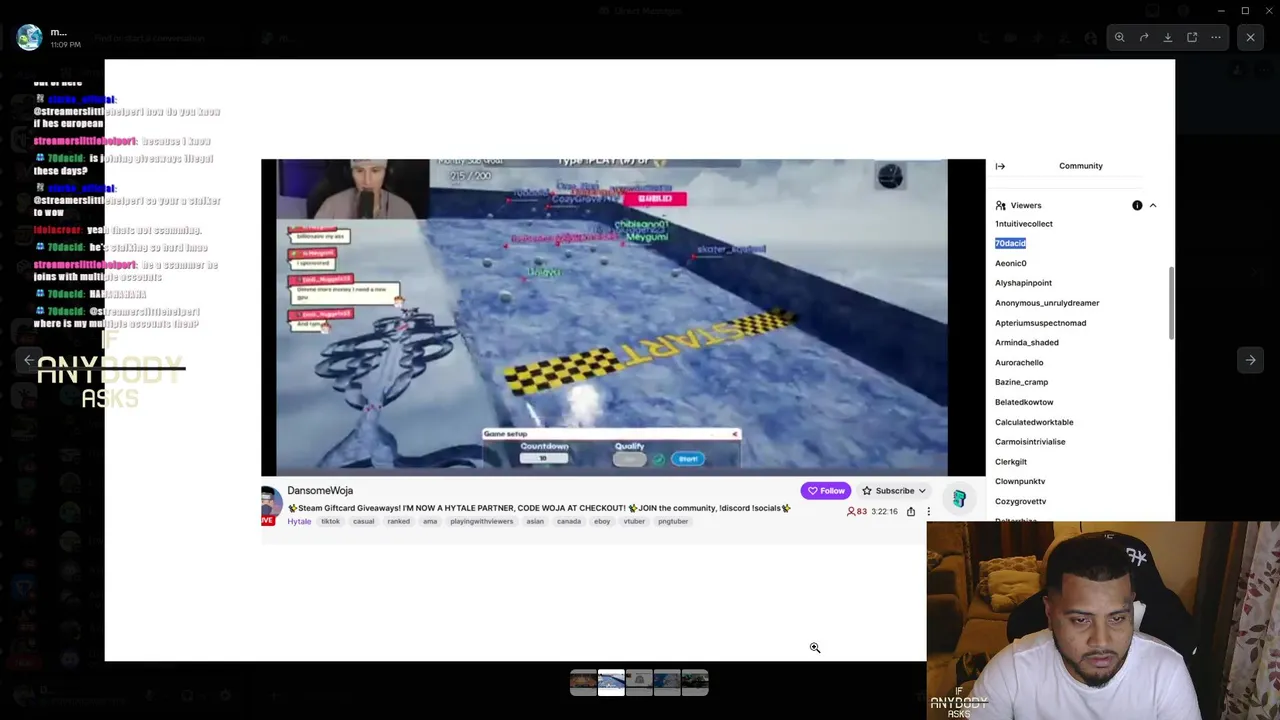This screenshot has height=720, width=1280.
Task: Click viewer Clerkgitt
Action: [1010, 462]
